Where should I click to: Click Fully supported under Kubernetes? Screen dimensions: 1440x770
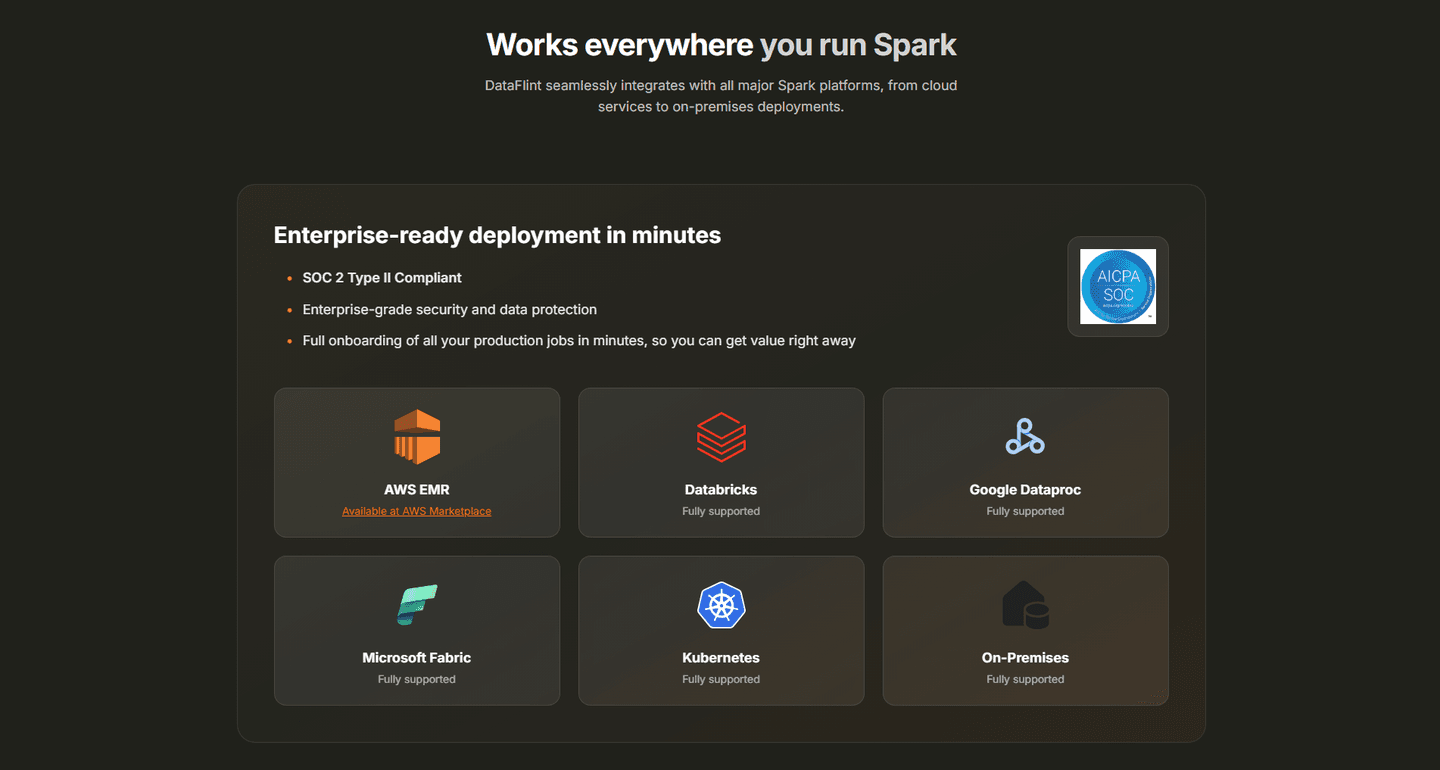(x=721, y=679)
